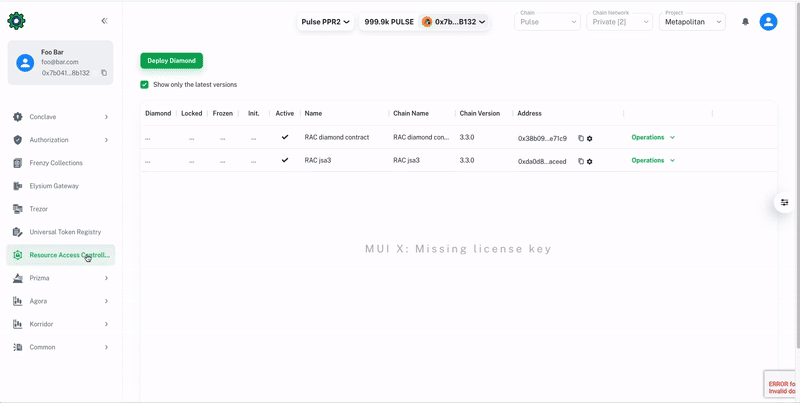The width and height of the screenshot is (800, 403).
Task: Copy the RAC diamond contract address
Action: tap(581, 138)
